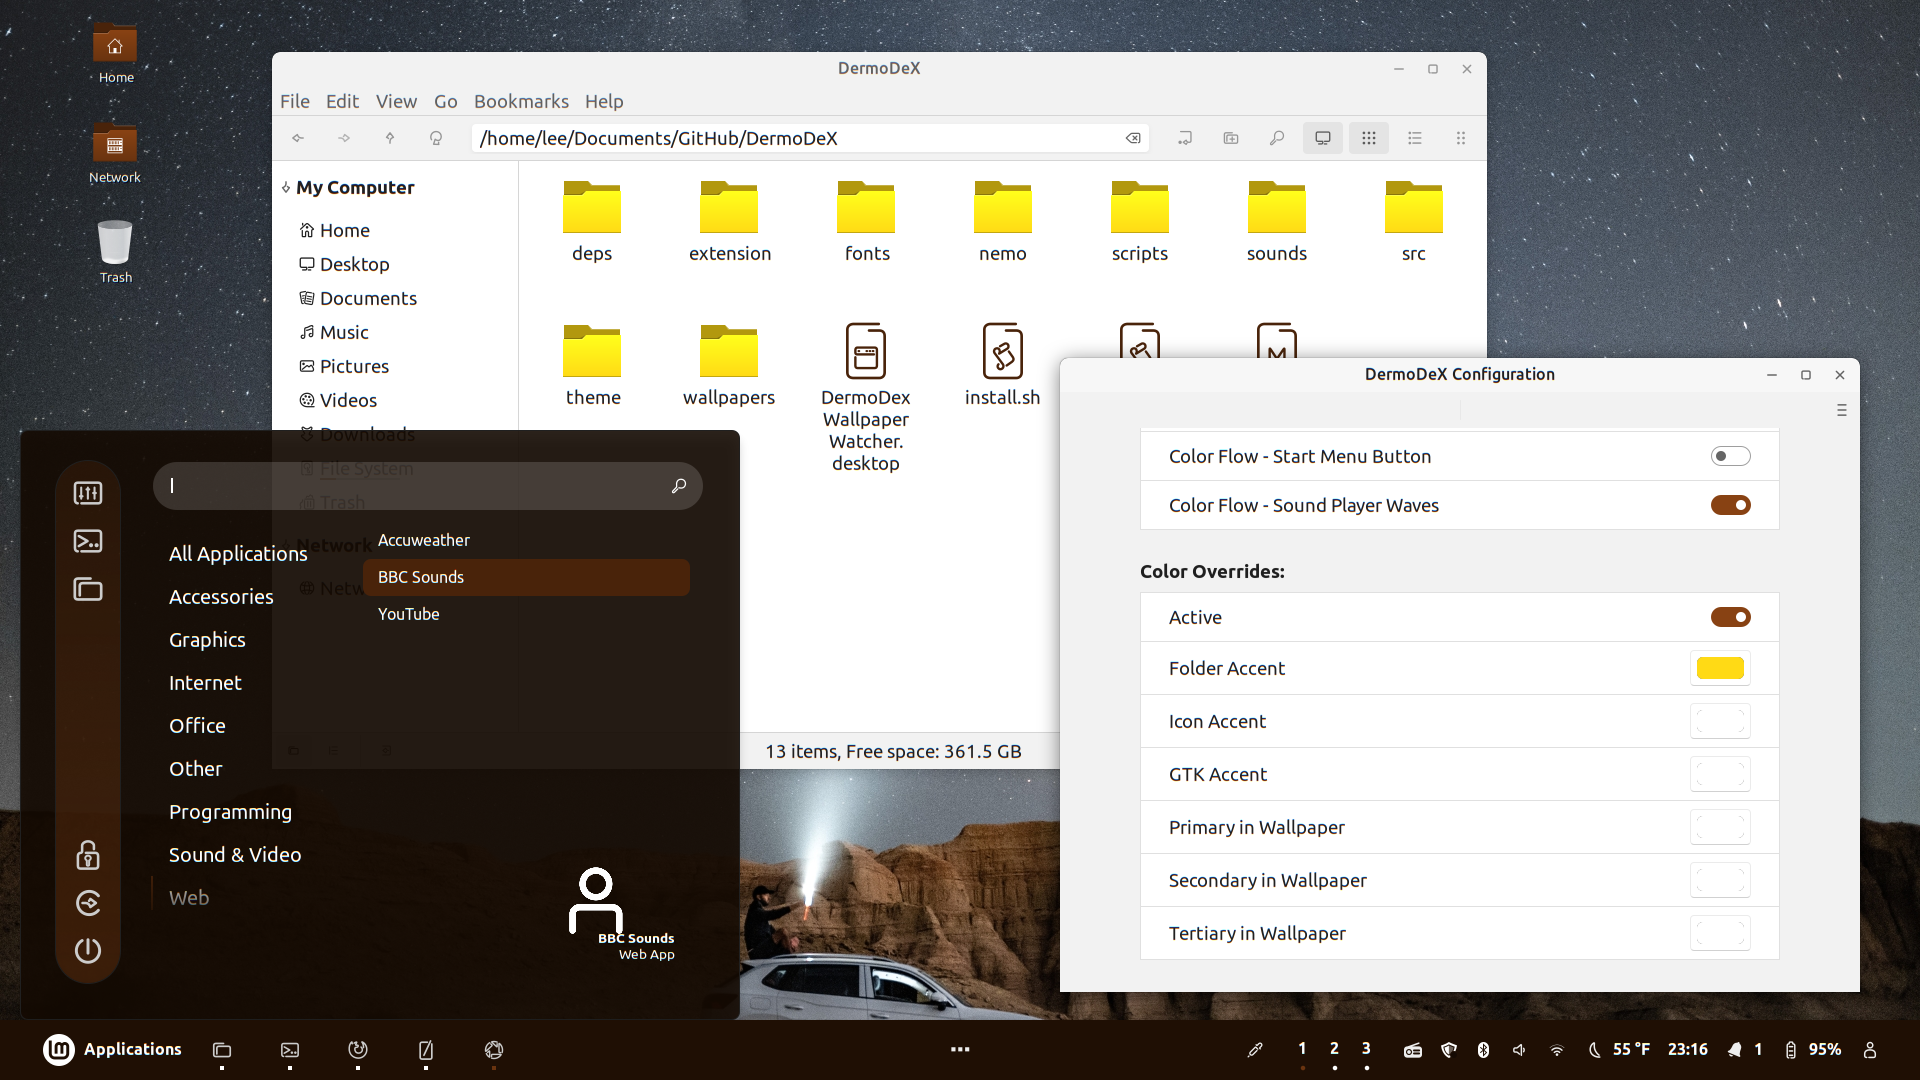
Task: Click the lock screen icon in start menu
Action: point(88,855)
